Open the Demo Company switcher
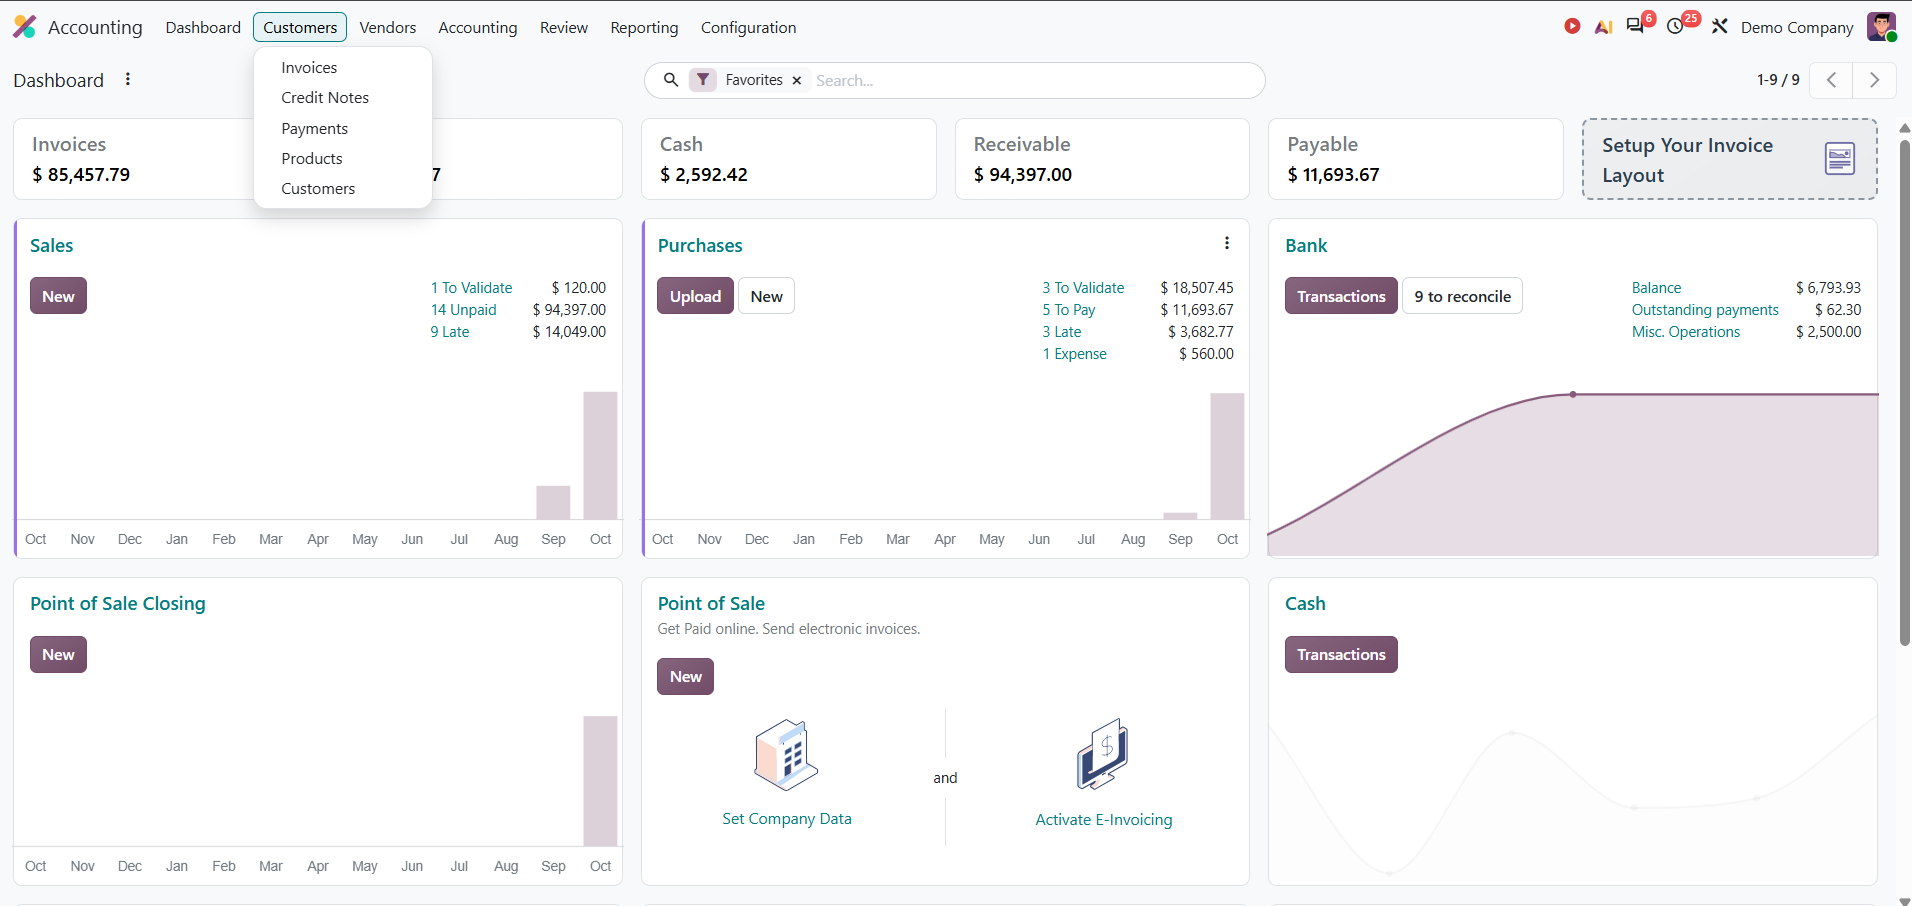The image size is (1912, 906). 1797,27
